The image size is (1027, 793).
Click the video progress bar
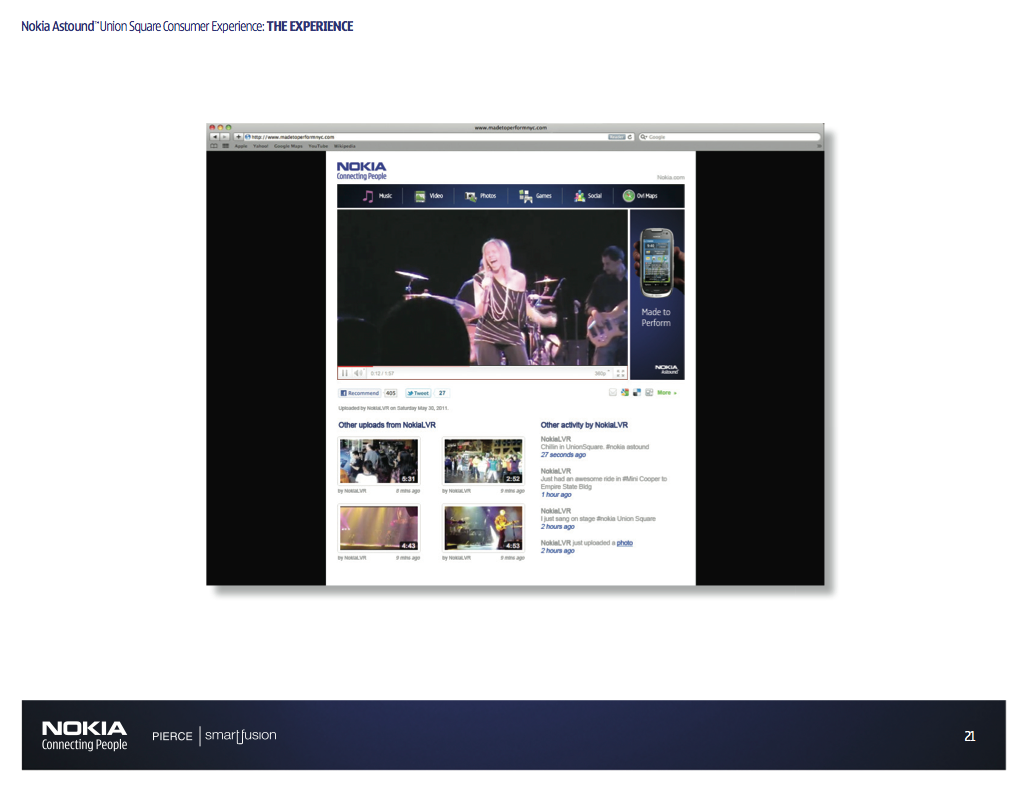click(482, 367)
